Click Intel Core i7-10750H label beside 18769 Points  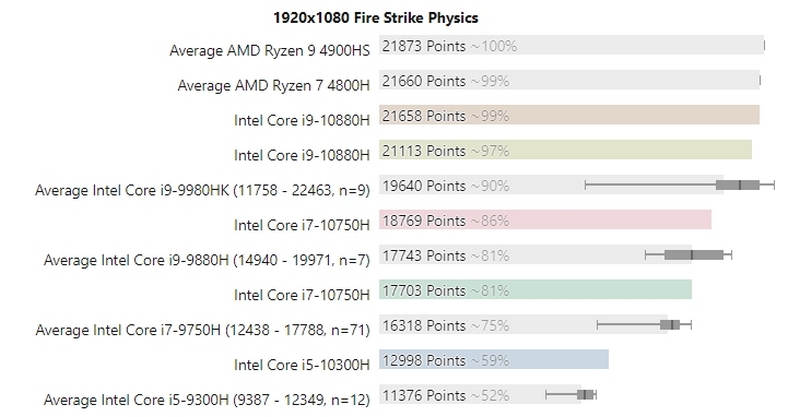point(302,224)
